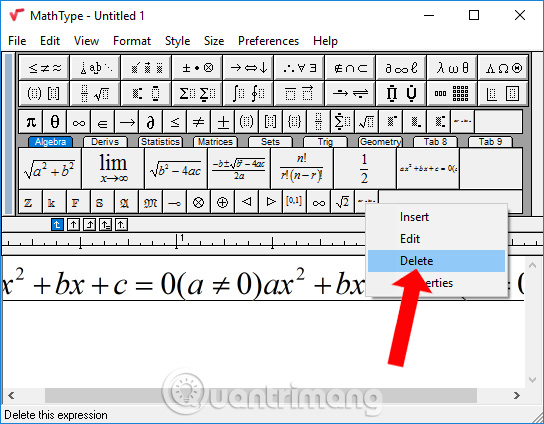The width and height of the screenshot is (544, 424).
Task: Open the boxes templates palette
Action: pos(503,93)
